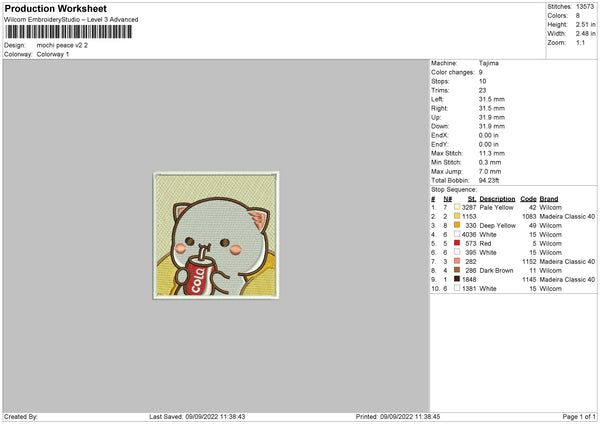Click the stitches count '13573'

[x=585, y=7]
